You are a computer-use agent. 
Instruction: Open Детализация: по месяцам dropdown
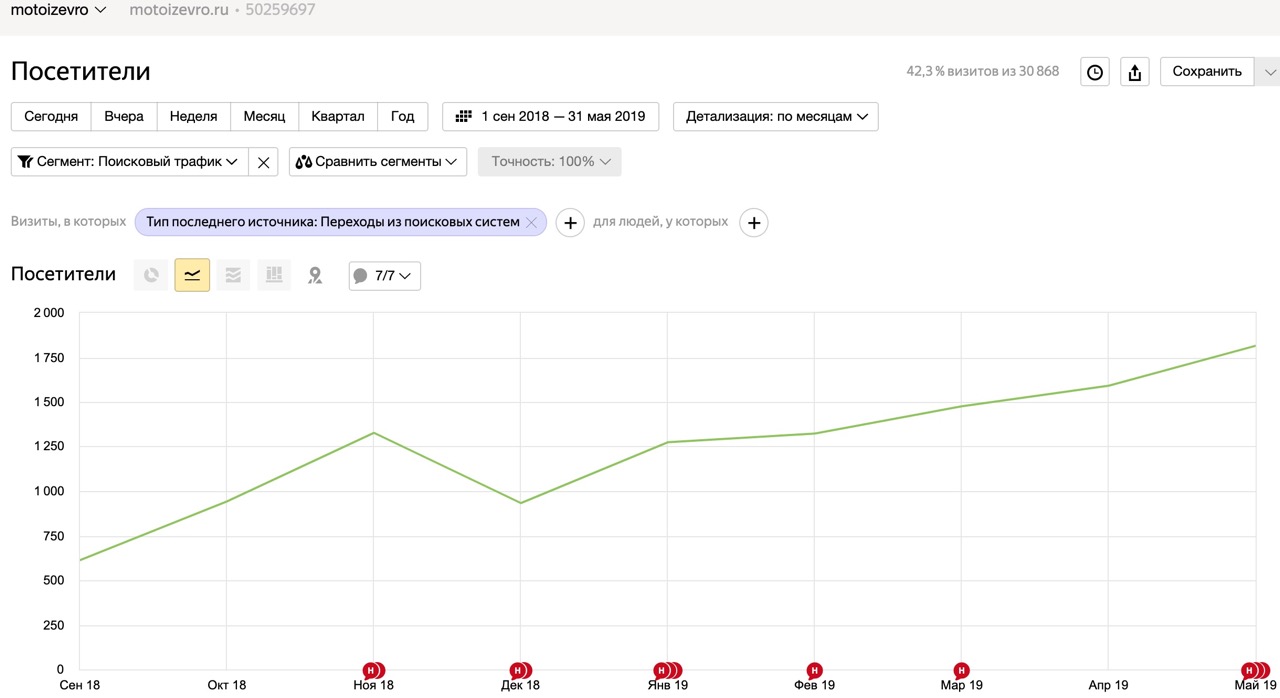[776, 116]
